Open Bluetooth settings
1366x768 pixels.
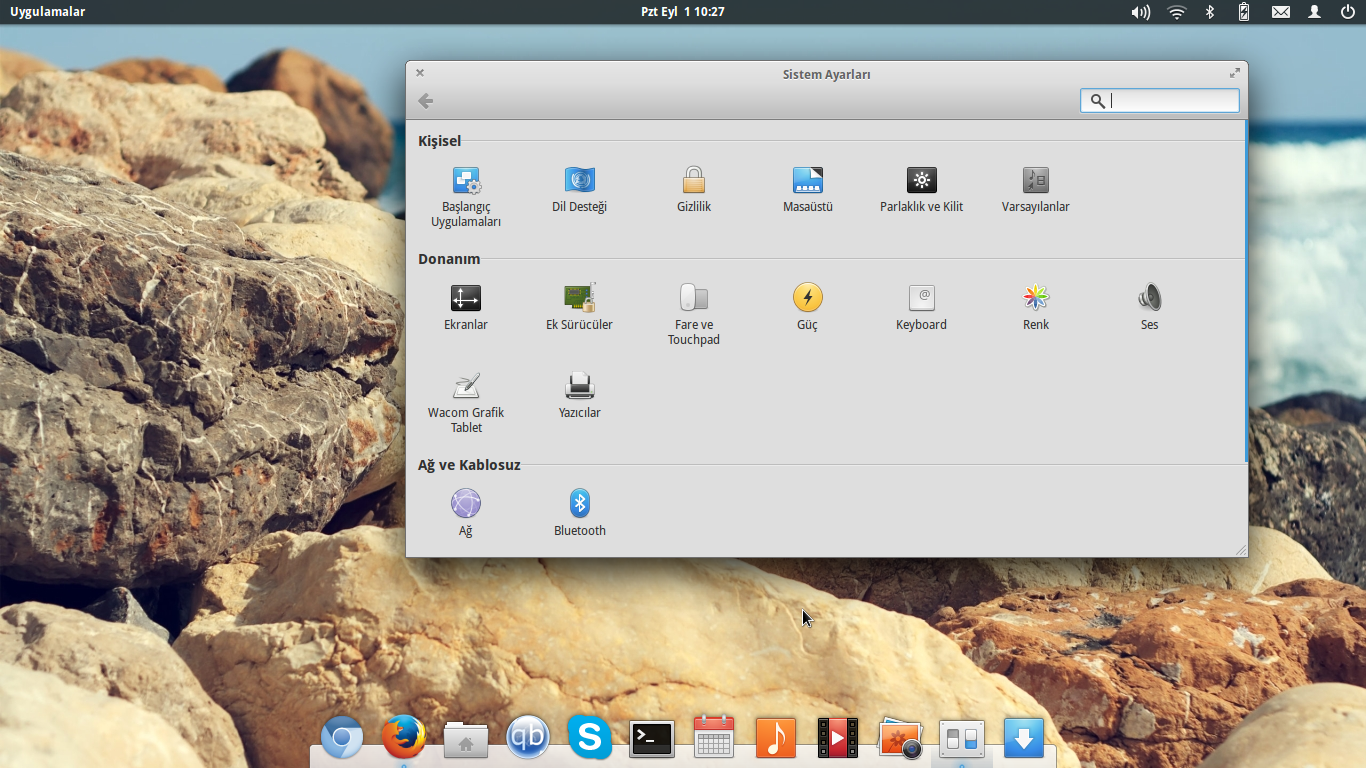(580, 514)
